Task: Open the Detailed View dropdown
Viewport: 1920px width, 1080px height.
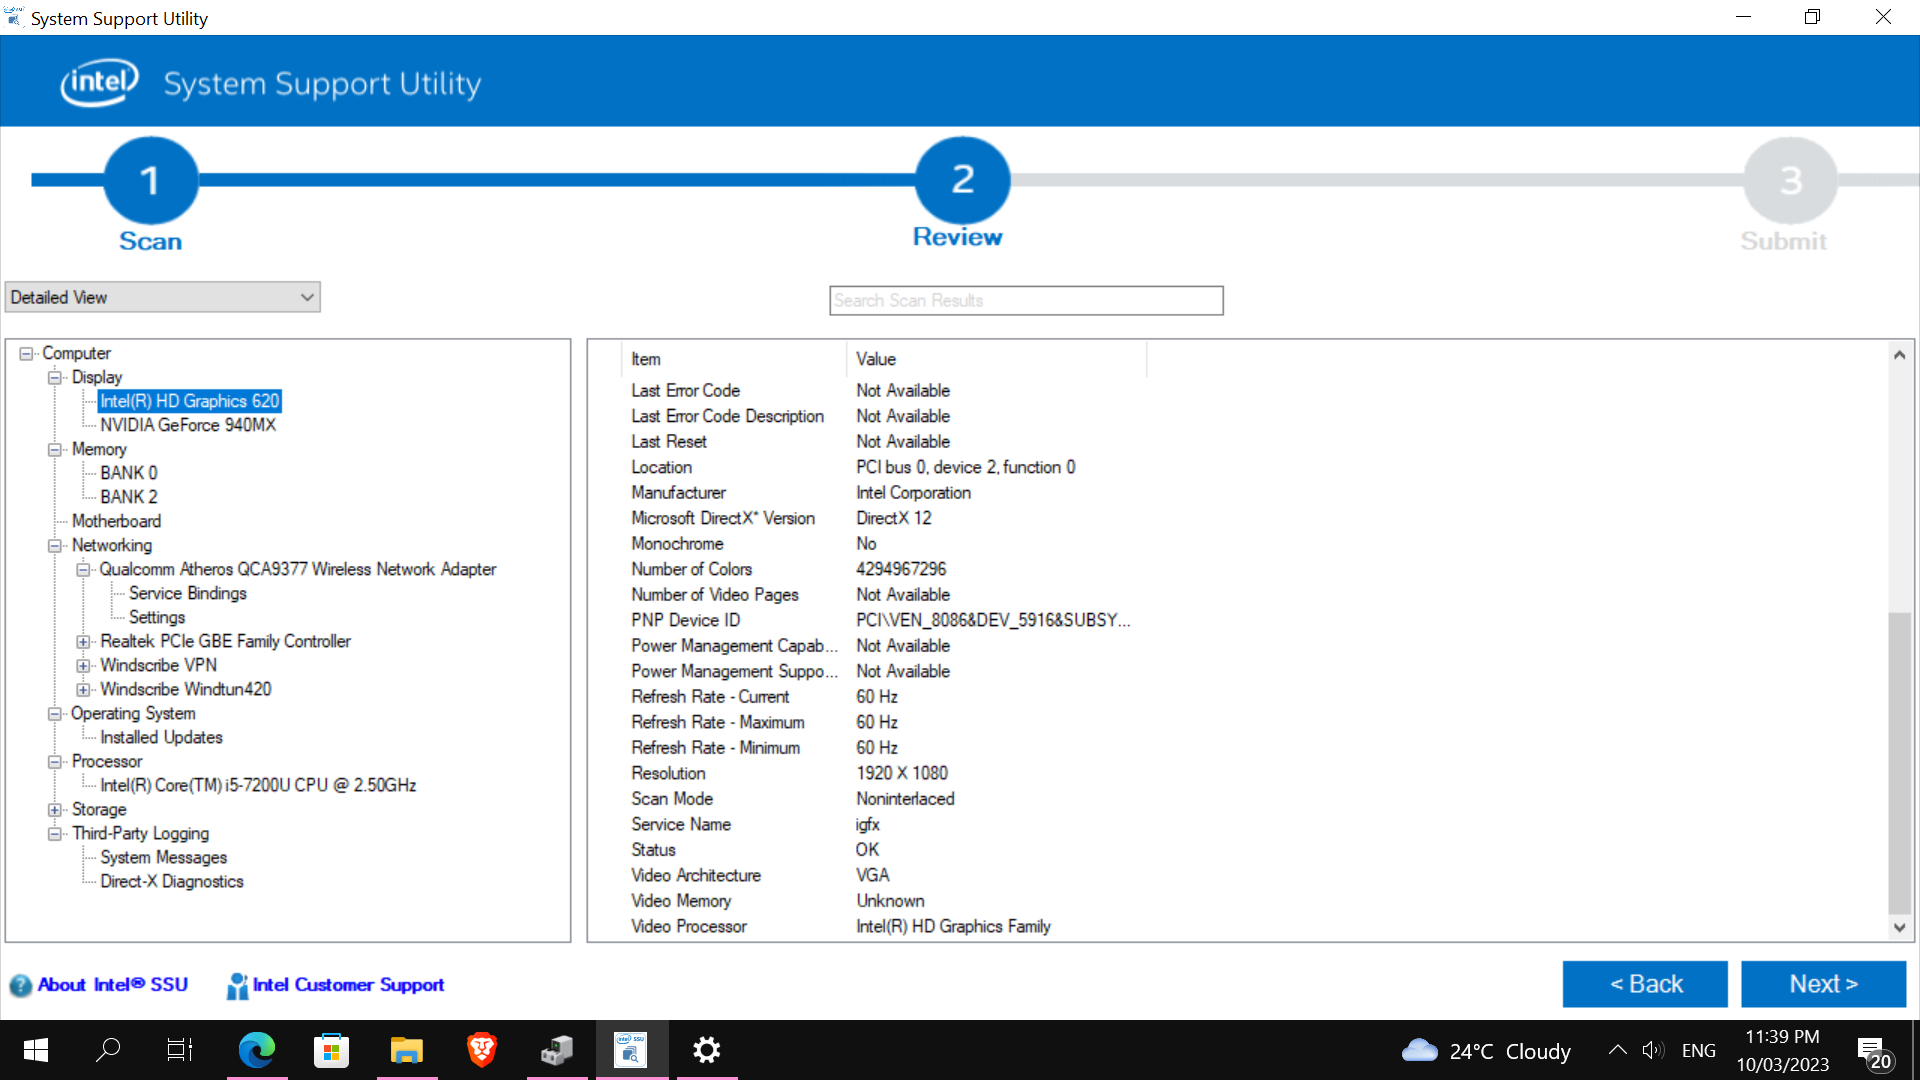Action: 162,297
